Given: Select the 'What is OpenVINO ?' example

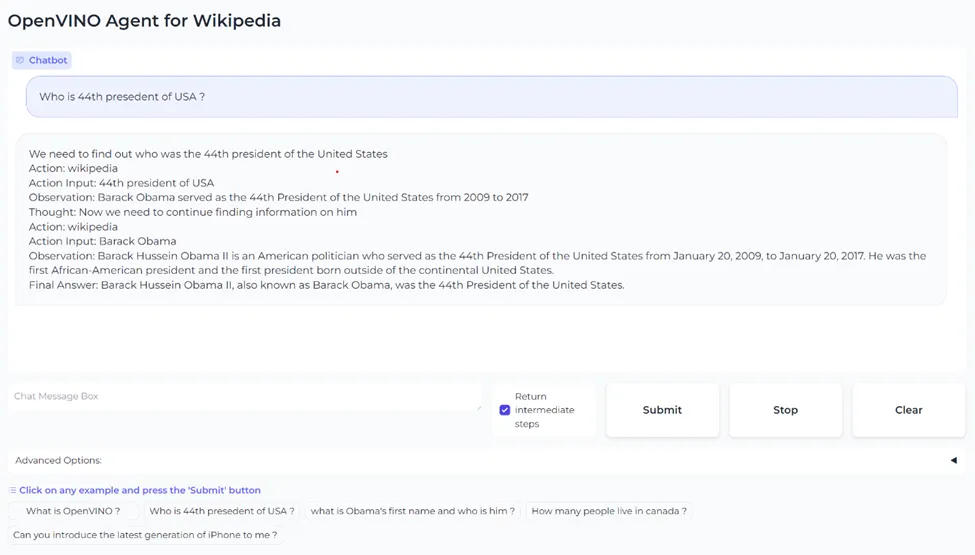Looking at the screenshot, I should [73, 511].
